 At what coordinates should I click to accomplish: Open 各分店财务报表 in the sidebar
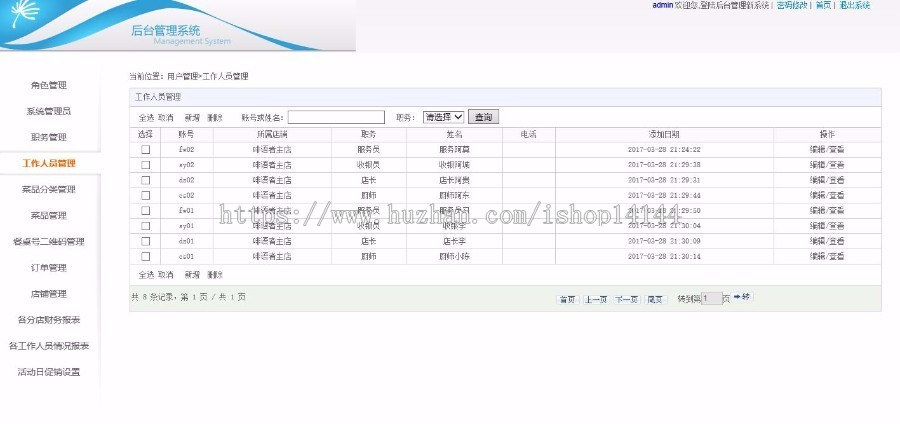tap(49, 320)
